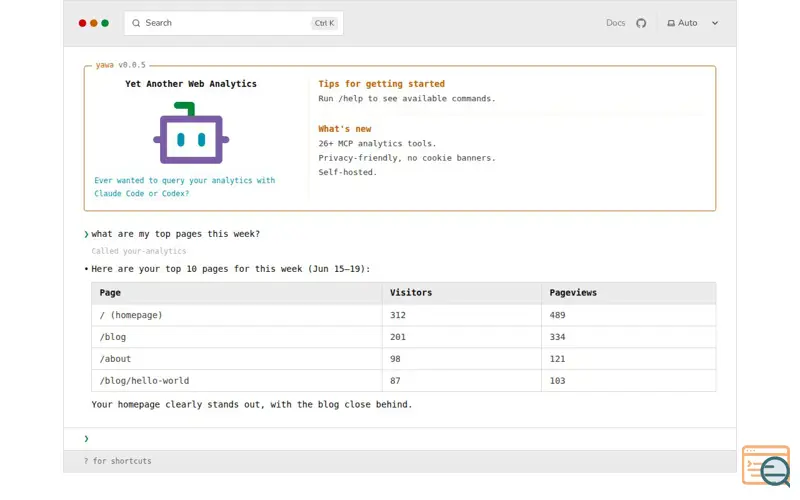Click the search magnifier icon
800x500 pixels.
[136, 23]
